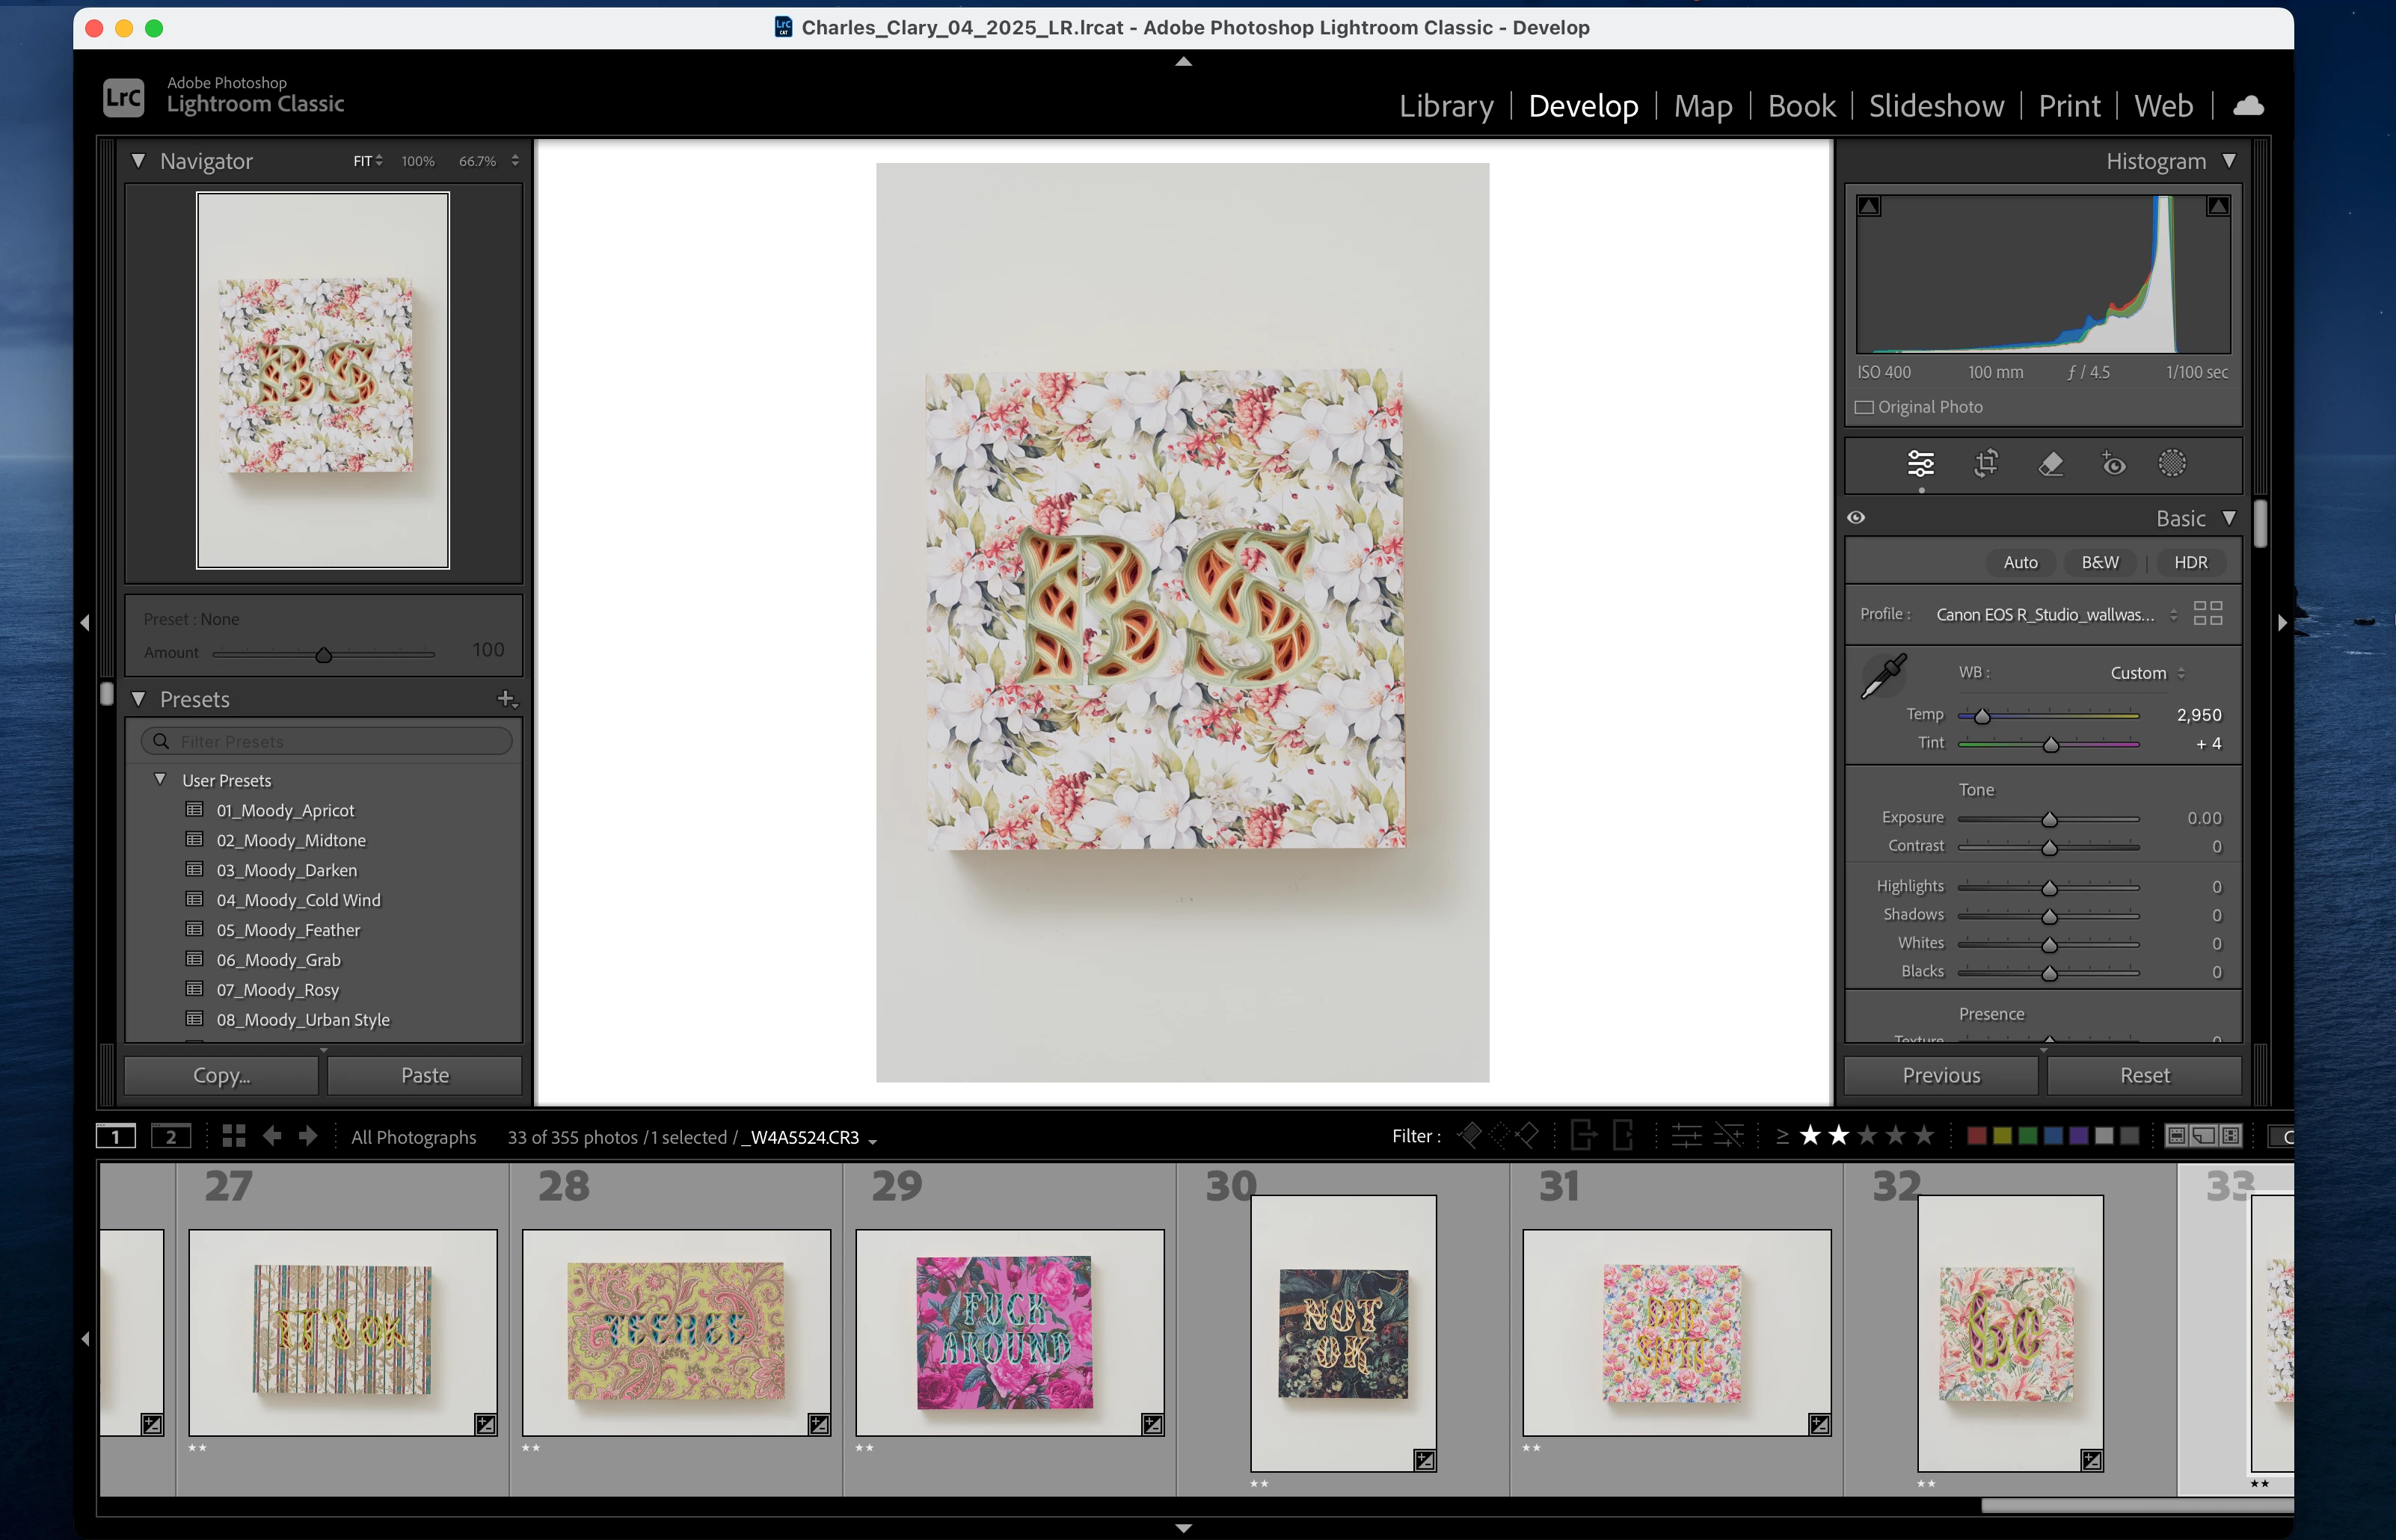Collapse the User Presets folder

[160, 779]
